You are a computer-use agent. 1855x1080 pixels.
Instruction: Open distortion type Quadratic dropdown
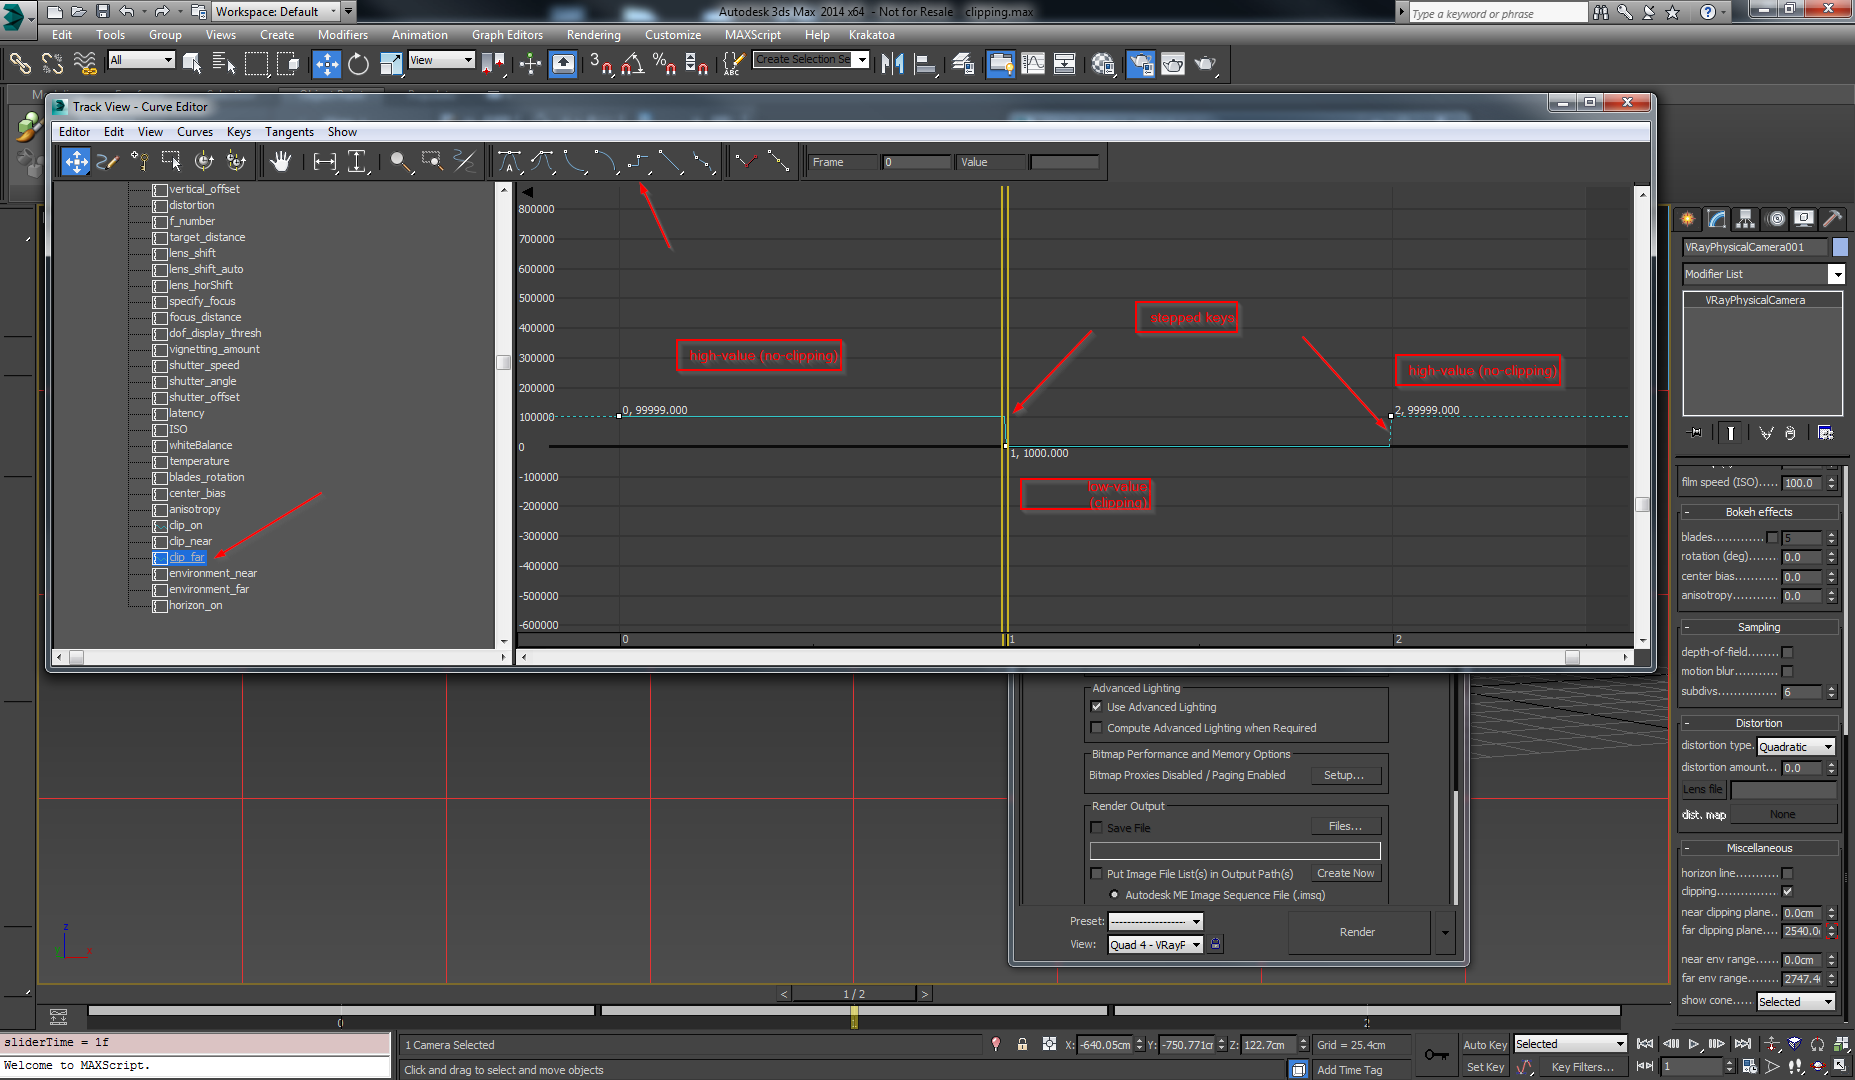point(1796,746)
